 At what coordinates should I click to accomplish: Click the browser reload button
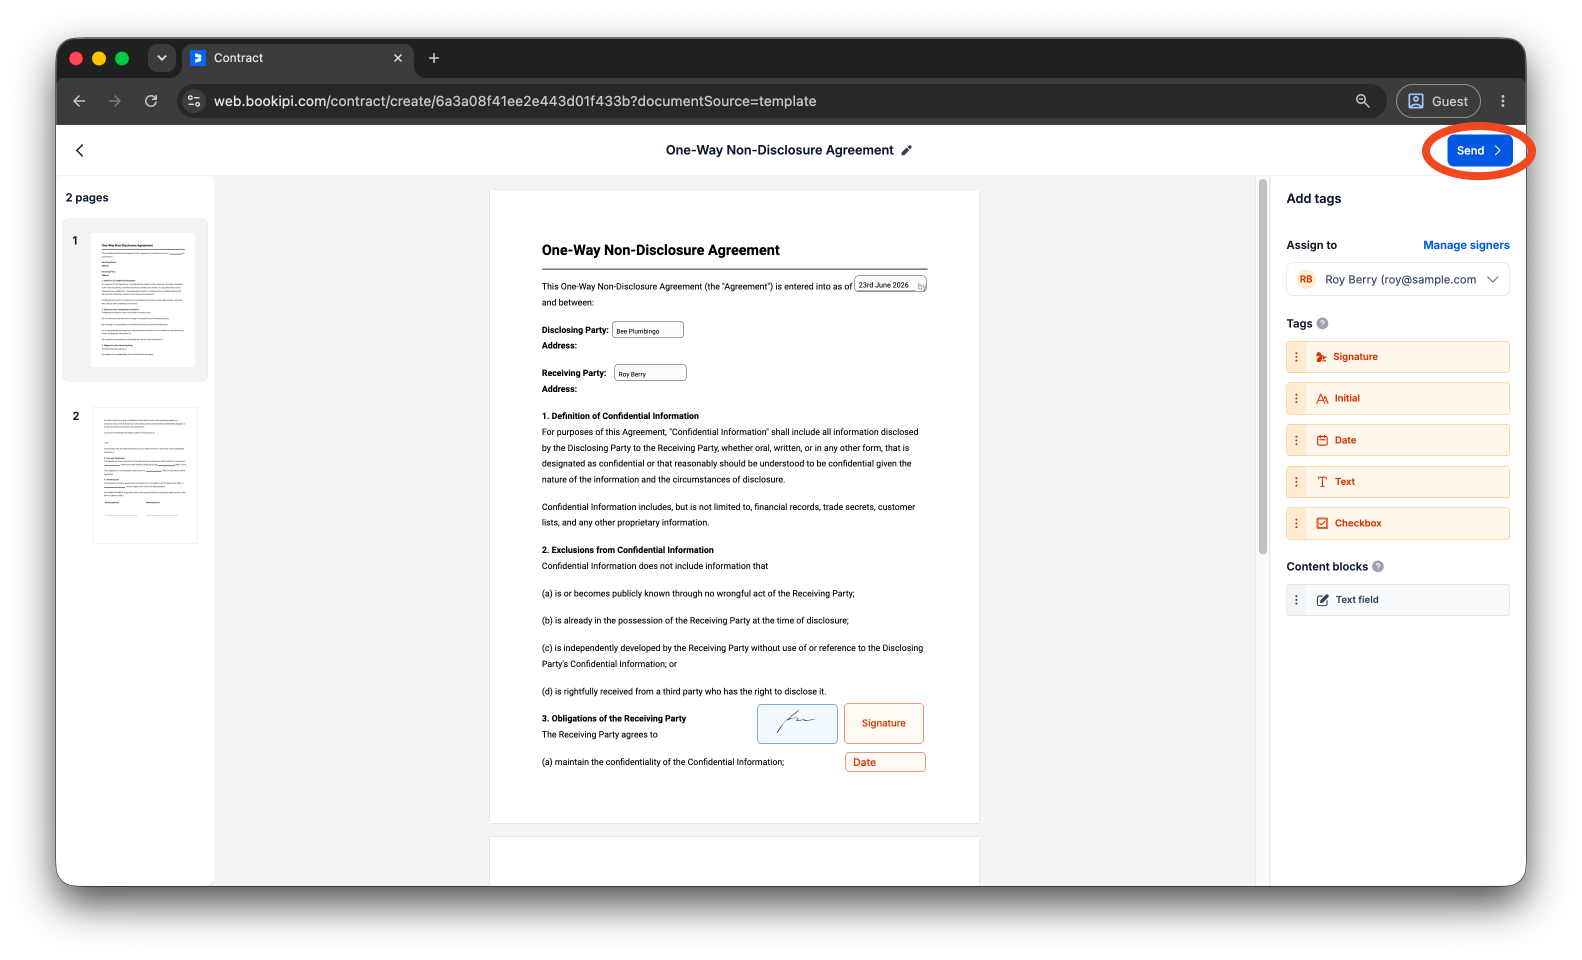(151, 101)
